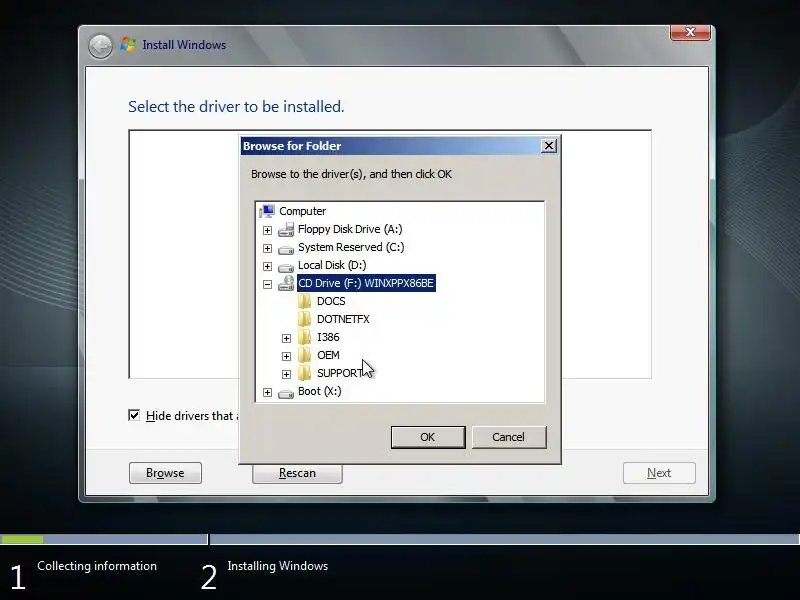Expand the I386 folder node
Screen dimensions: 800x600
286,338
